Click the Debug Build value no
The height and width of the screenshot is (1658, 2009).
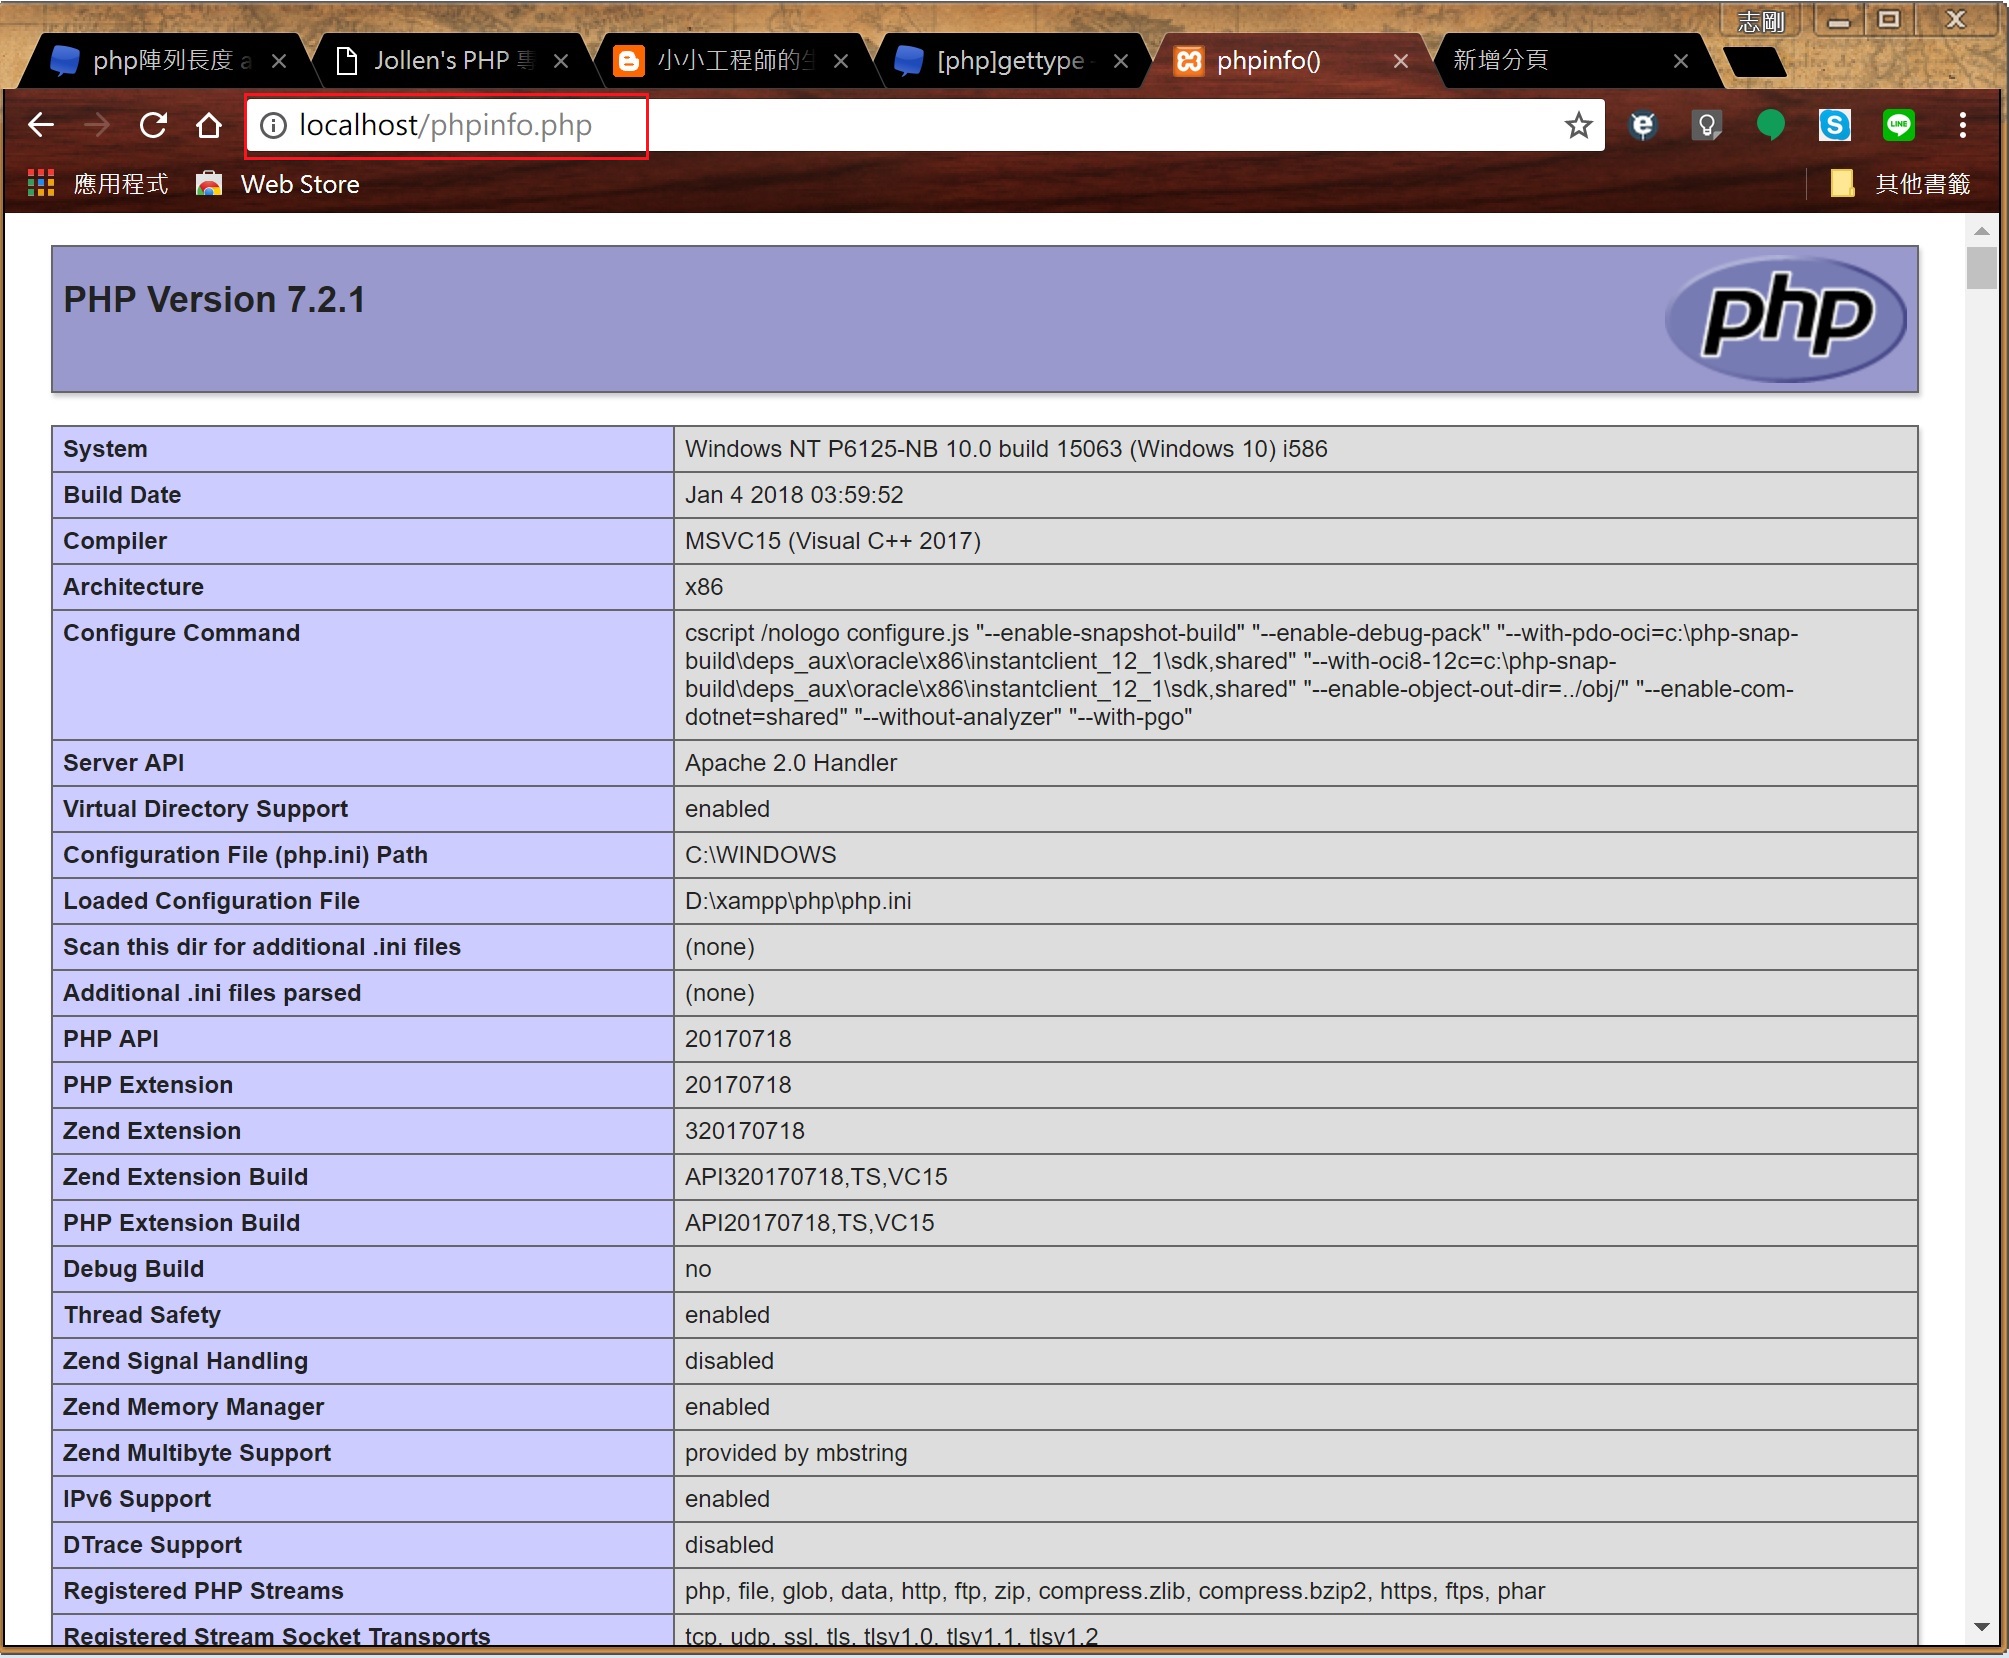pyautogui.click(x=698, y=1269)
